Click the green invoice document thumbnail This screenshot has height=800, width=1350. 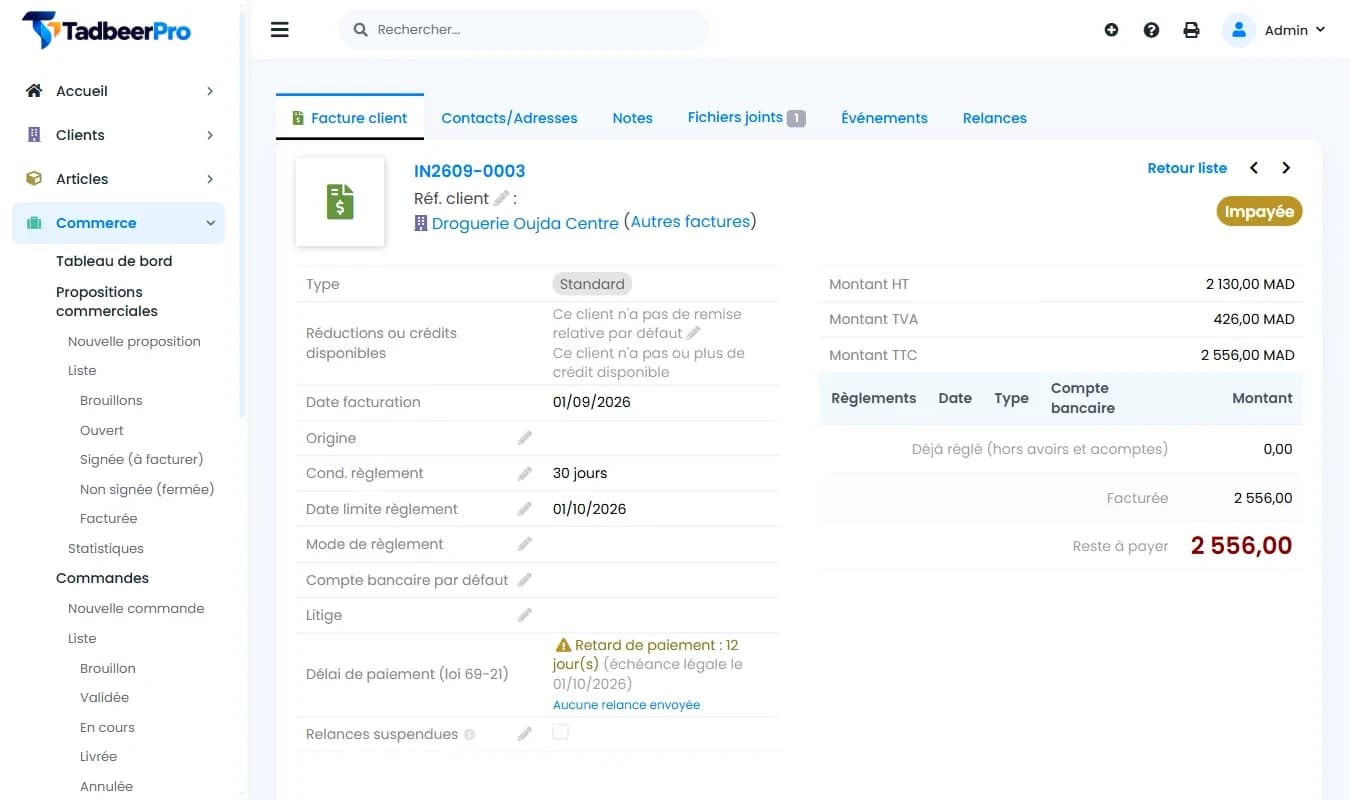coord(340,202)
